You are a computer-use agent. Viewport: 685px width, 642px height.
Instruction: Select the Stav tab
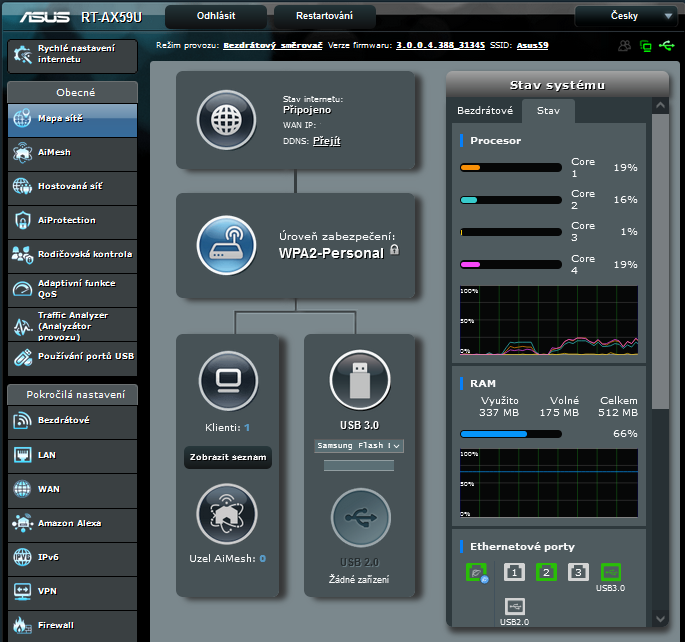tap(548, 111)
